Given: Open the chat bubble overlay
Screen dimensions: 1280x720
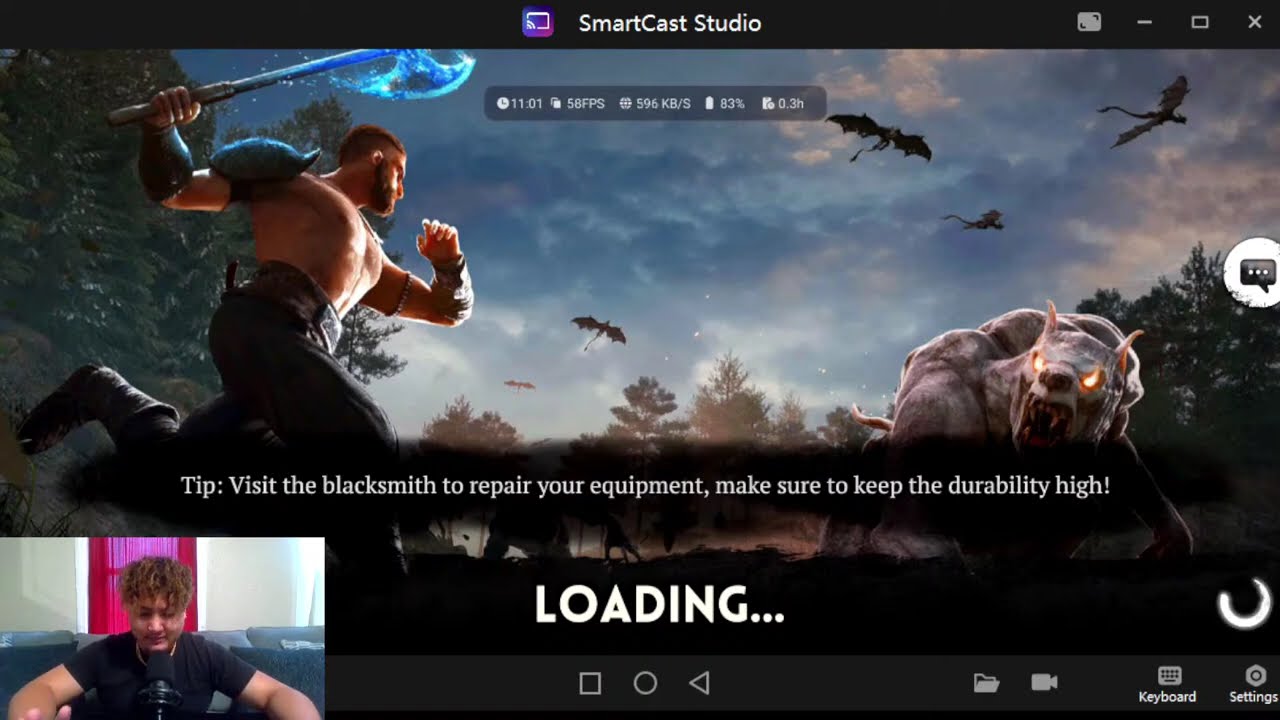Looking at the screenshot, I should [1256, 272].
